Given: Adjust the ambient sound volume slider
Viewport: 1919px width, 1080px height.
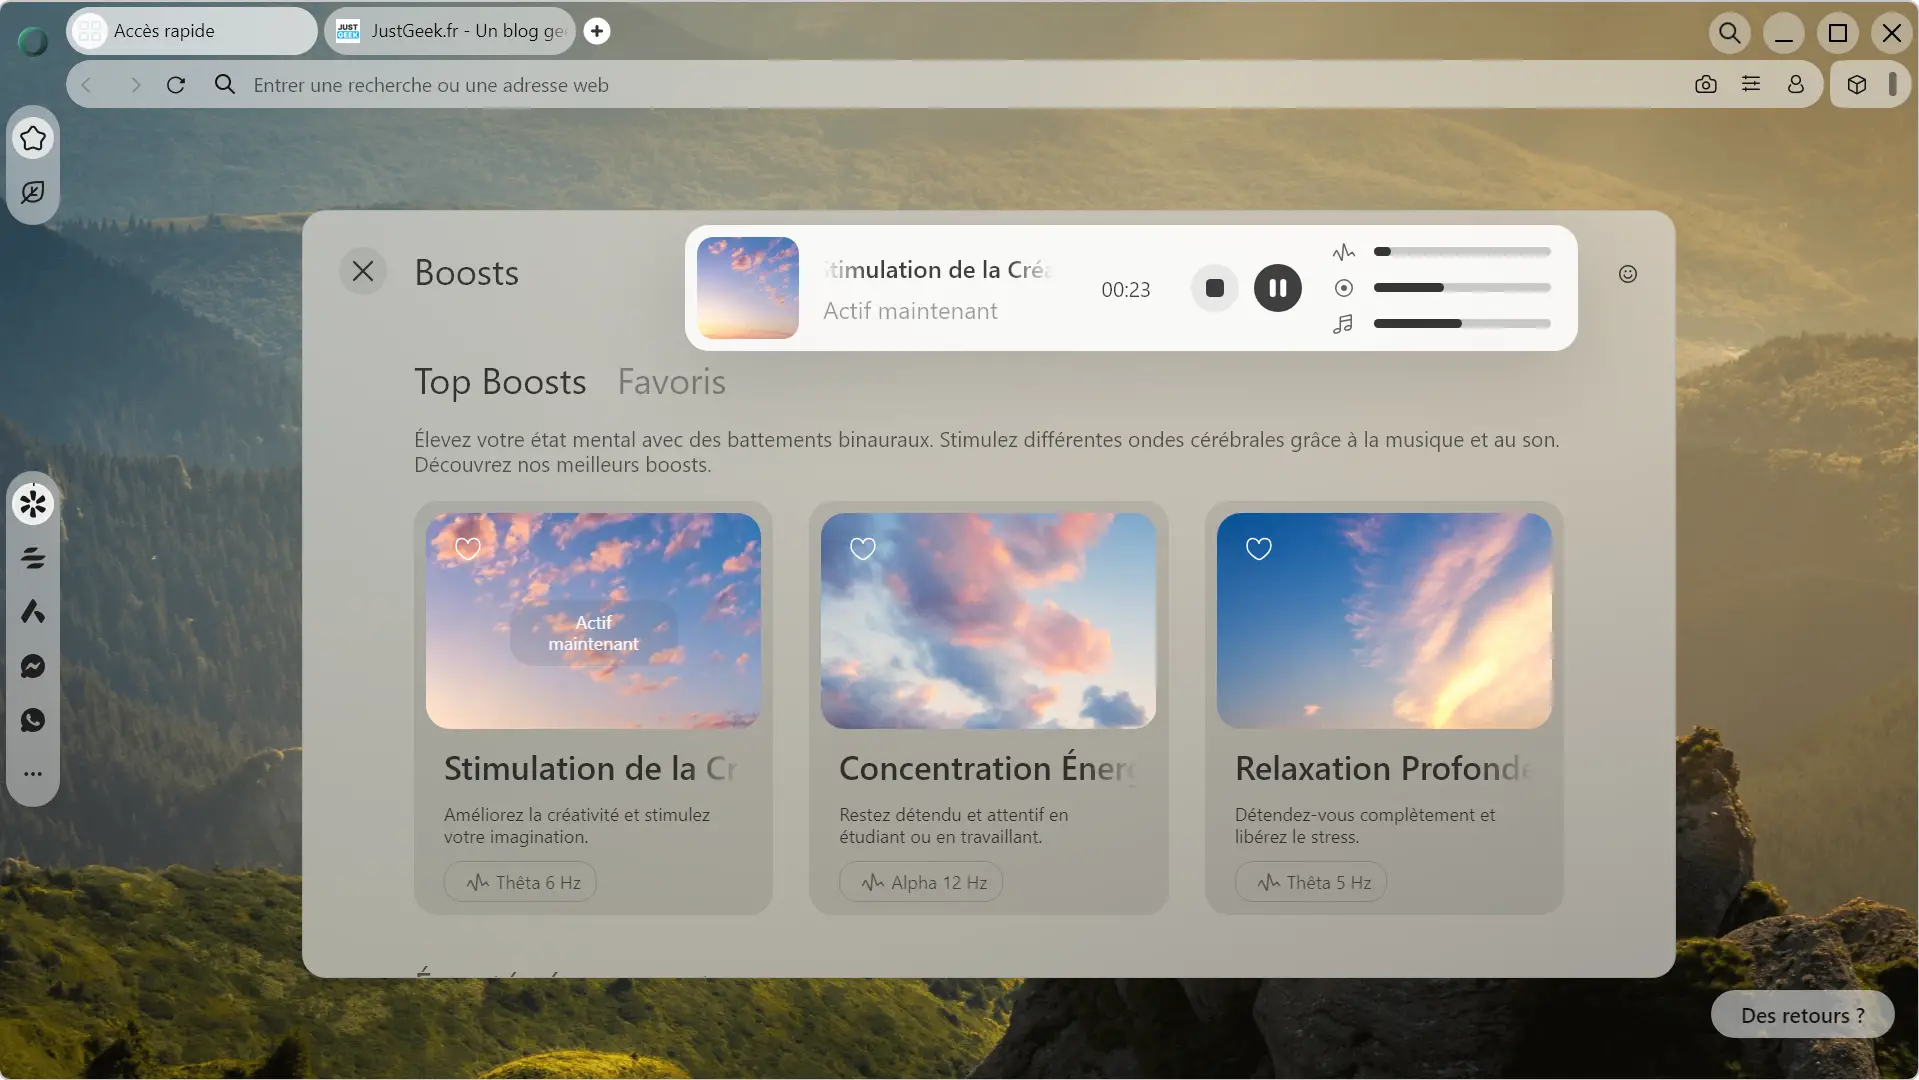Looking at the screenshot, I should click(x=1462, y=288).
